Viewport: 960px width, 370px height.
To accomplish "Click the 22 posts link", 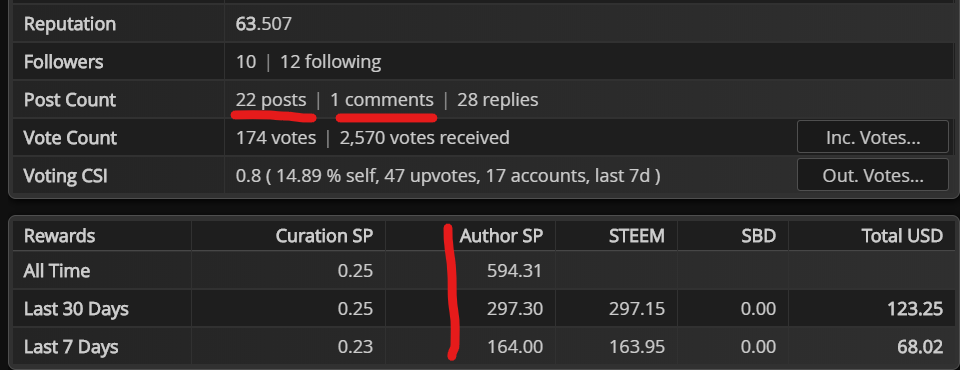I will [271, 100].
